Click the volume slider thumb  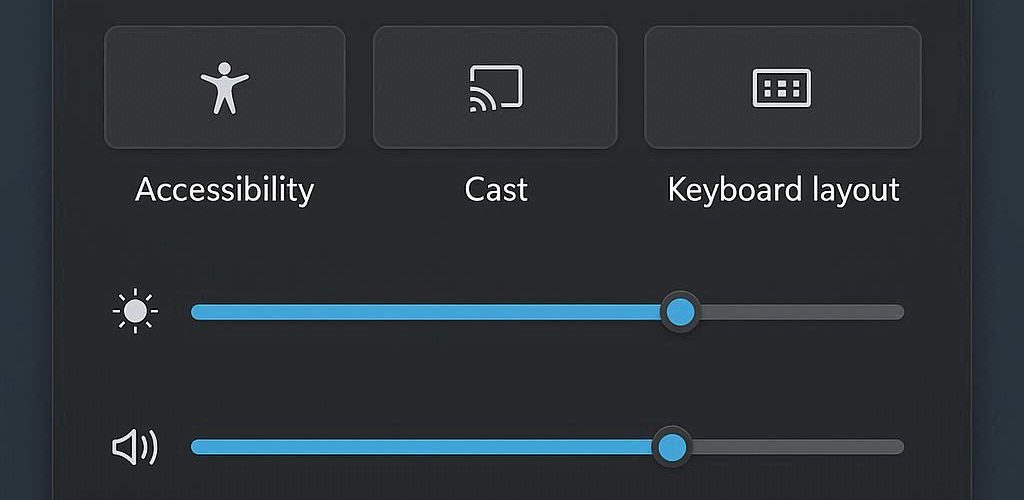tap(671, 447)
